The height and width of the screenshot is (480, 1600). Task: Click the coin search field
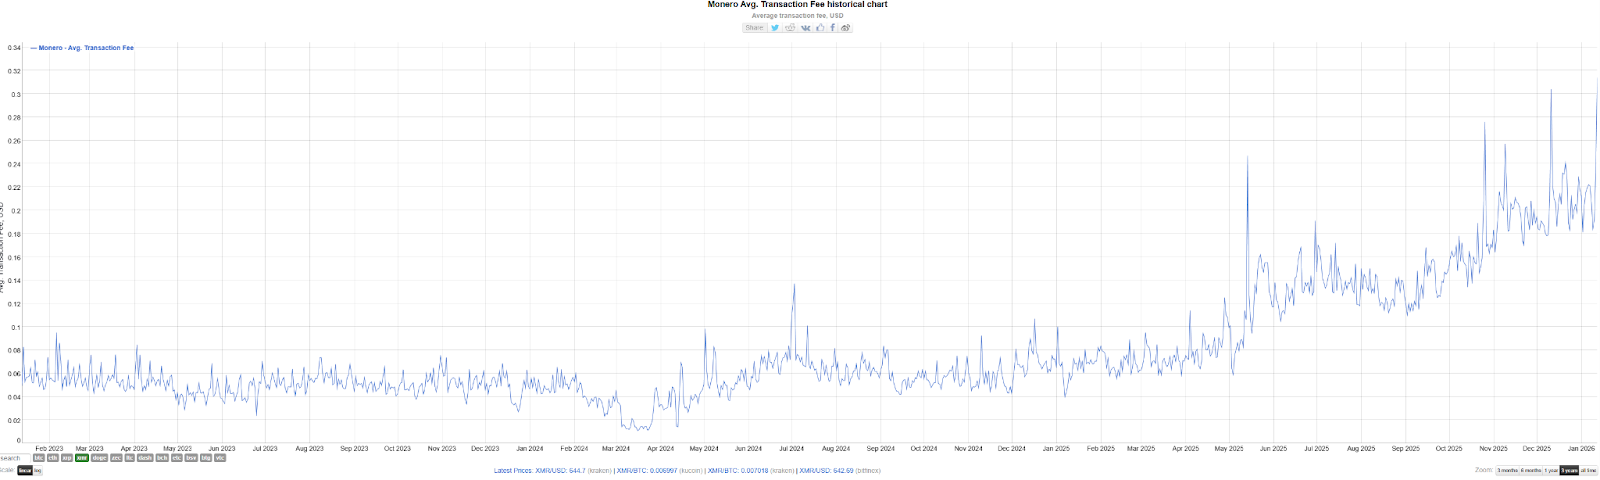[x=12, y=458]
